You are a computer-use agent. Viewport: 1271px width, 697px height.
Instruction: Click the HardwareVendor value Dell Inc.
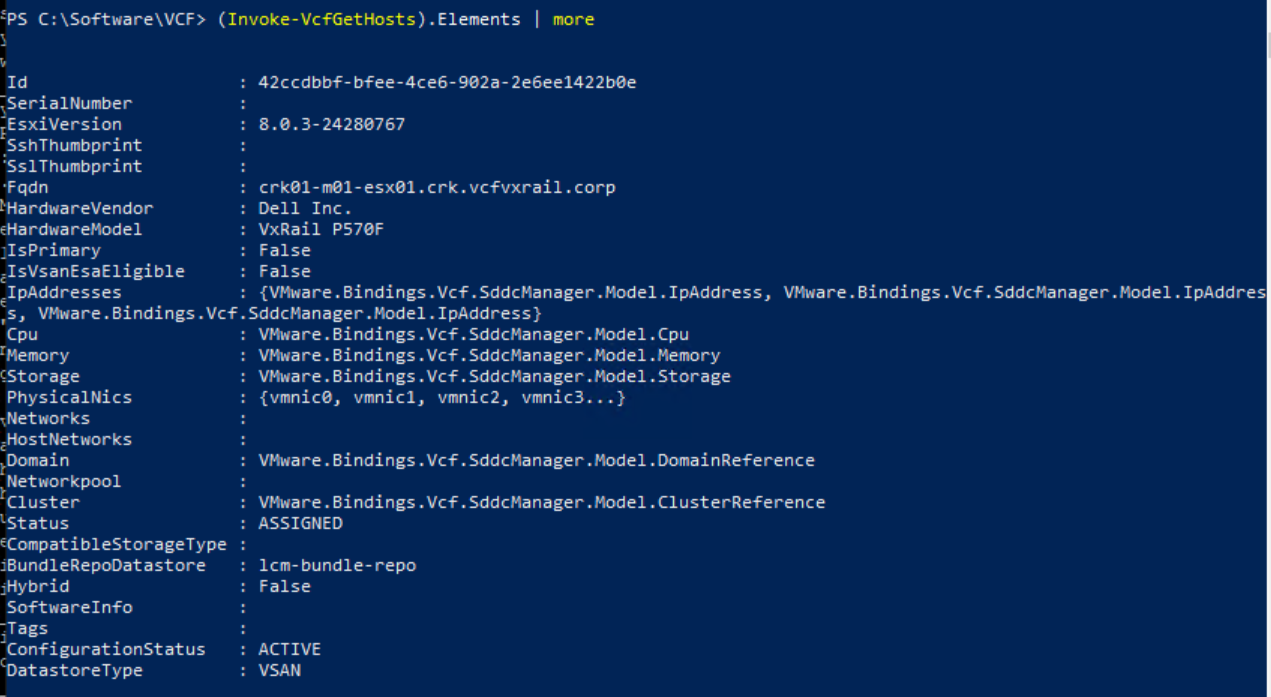(x=305, y=208)
